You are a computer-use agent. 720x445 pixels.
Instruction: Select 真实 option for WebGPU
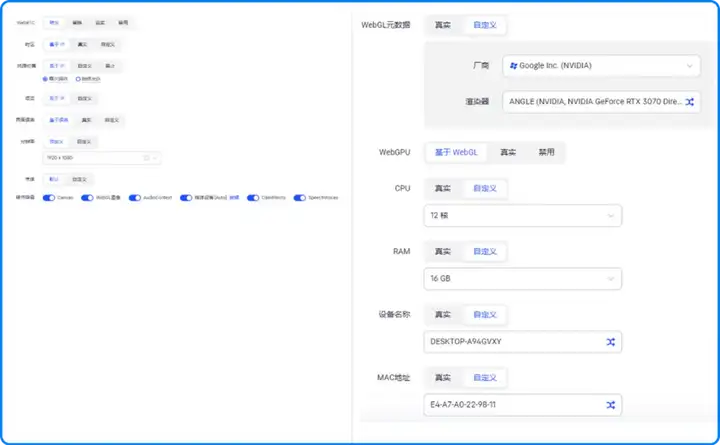pyautogui.click(x=508, y=153)
